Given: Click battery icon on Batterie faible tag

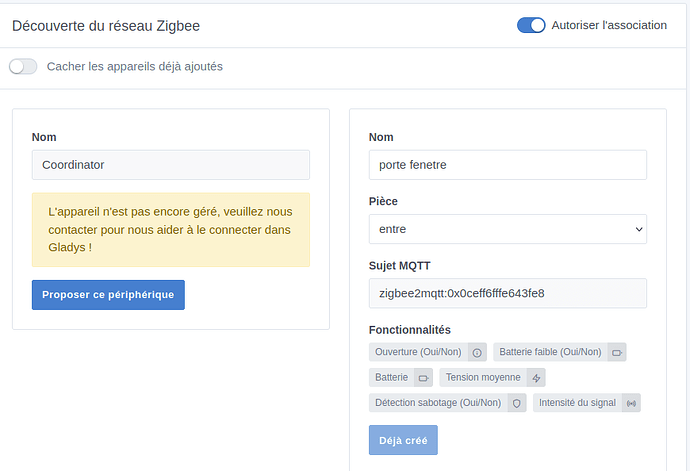Looking at the screenshot, I should 616,352.
